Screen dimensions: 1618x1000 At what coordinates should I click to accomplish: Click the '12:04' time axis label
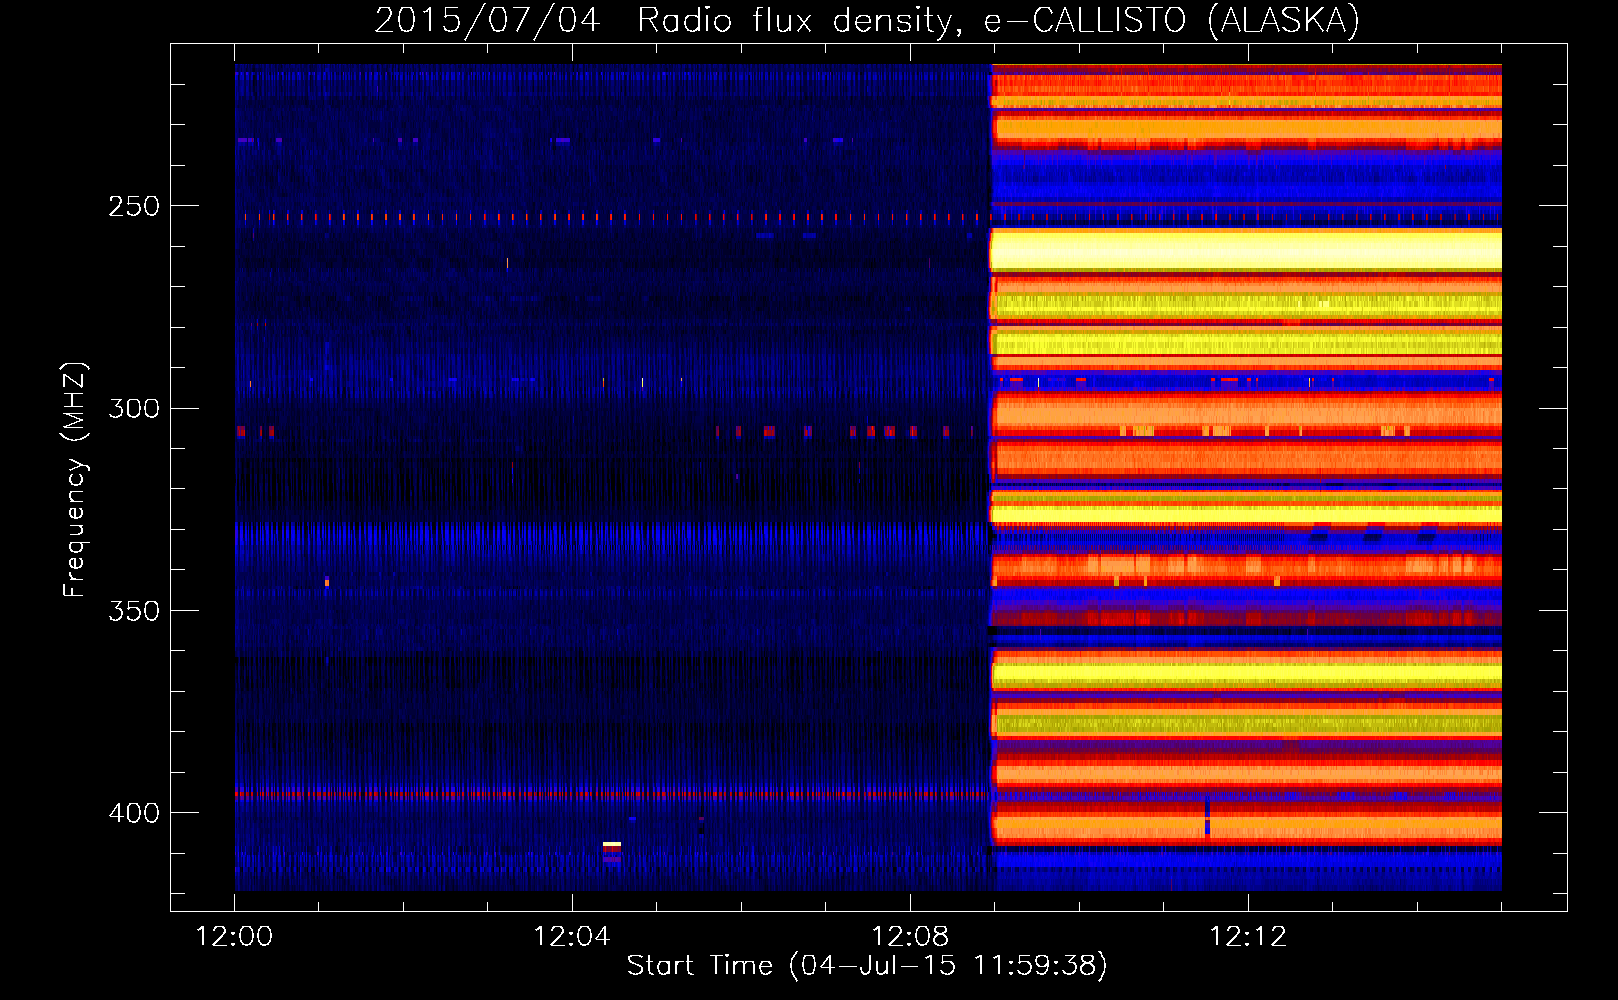click(572, 937)
